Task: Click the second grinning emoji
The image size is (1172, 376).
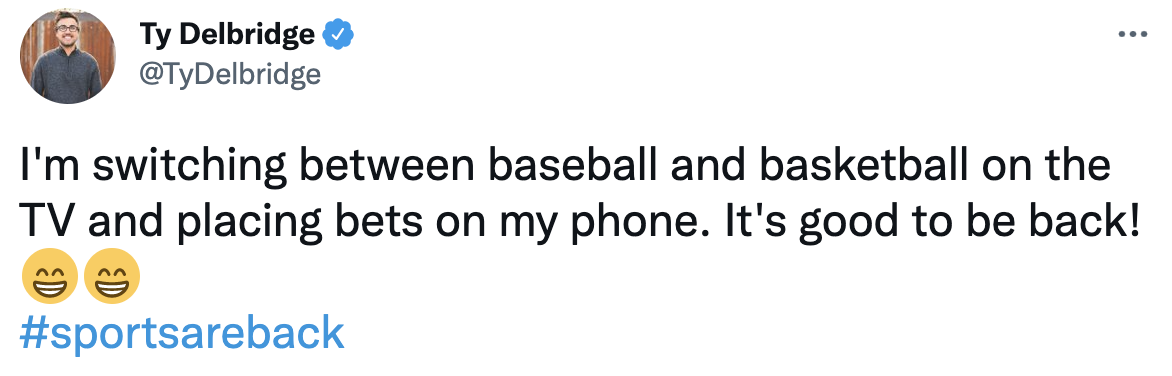Action: pos(111,277)
